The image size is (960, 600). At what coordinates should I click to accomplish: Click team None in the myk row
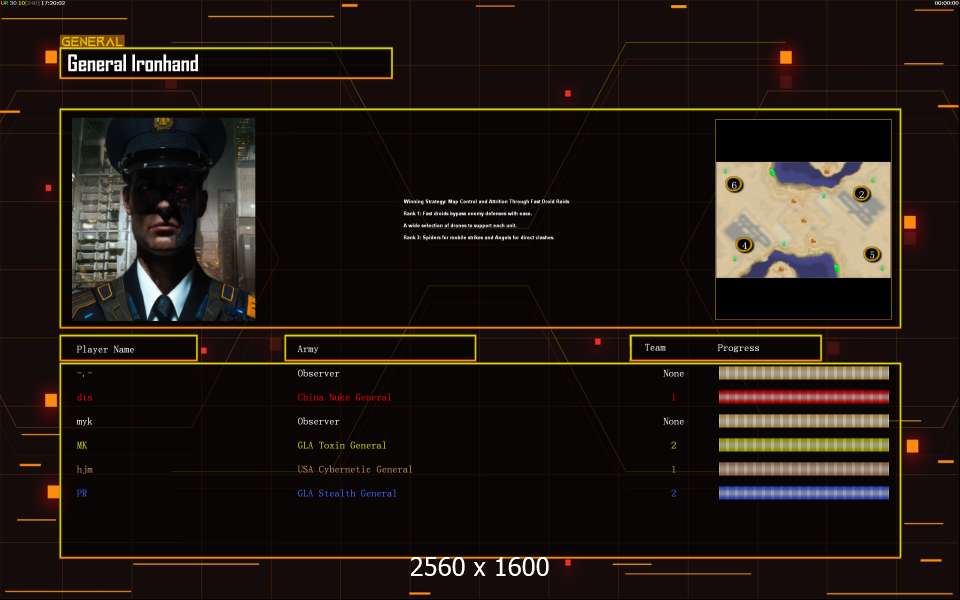673,421
